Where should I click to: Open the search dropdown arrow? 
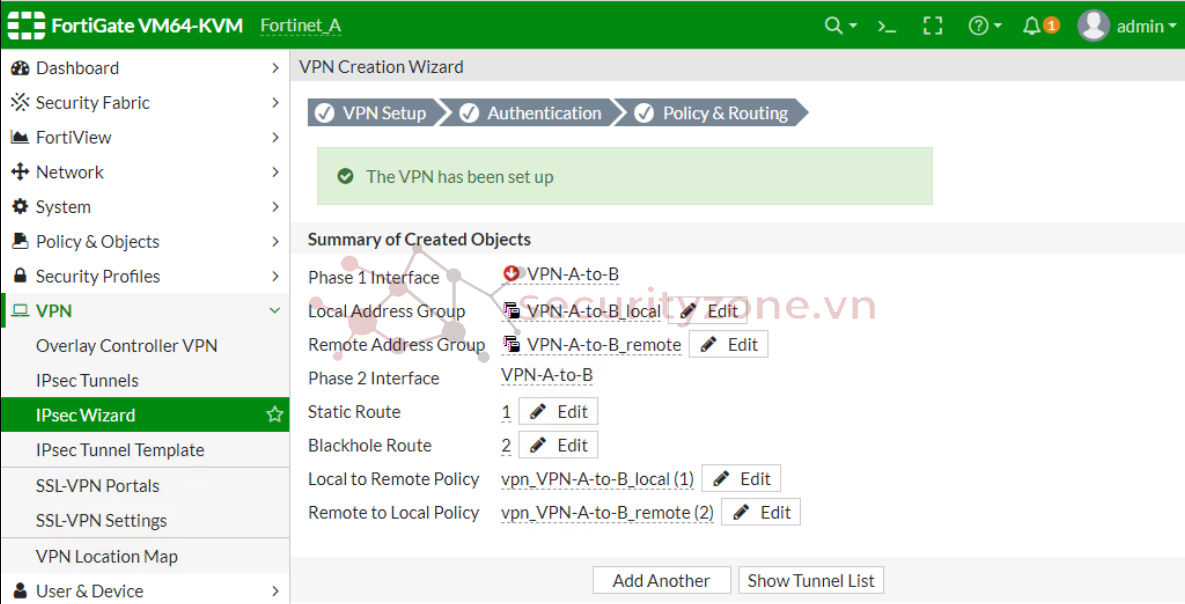[853, 26]
